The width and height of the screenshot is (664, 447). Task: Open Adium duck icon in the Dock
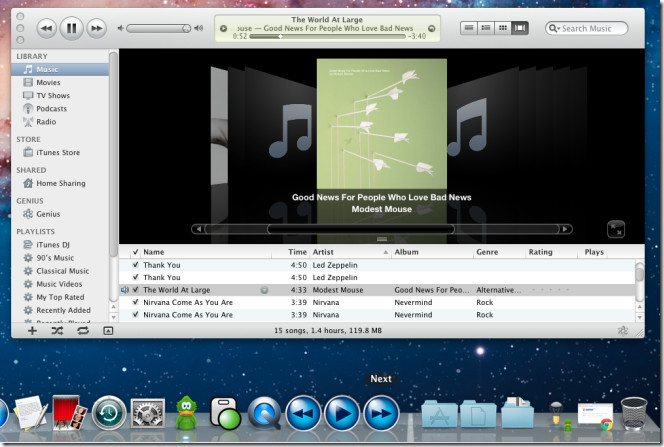(186, 413)
